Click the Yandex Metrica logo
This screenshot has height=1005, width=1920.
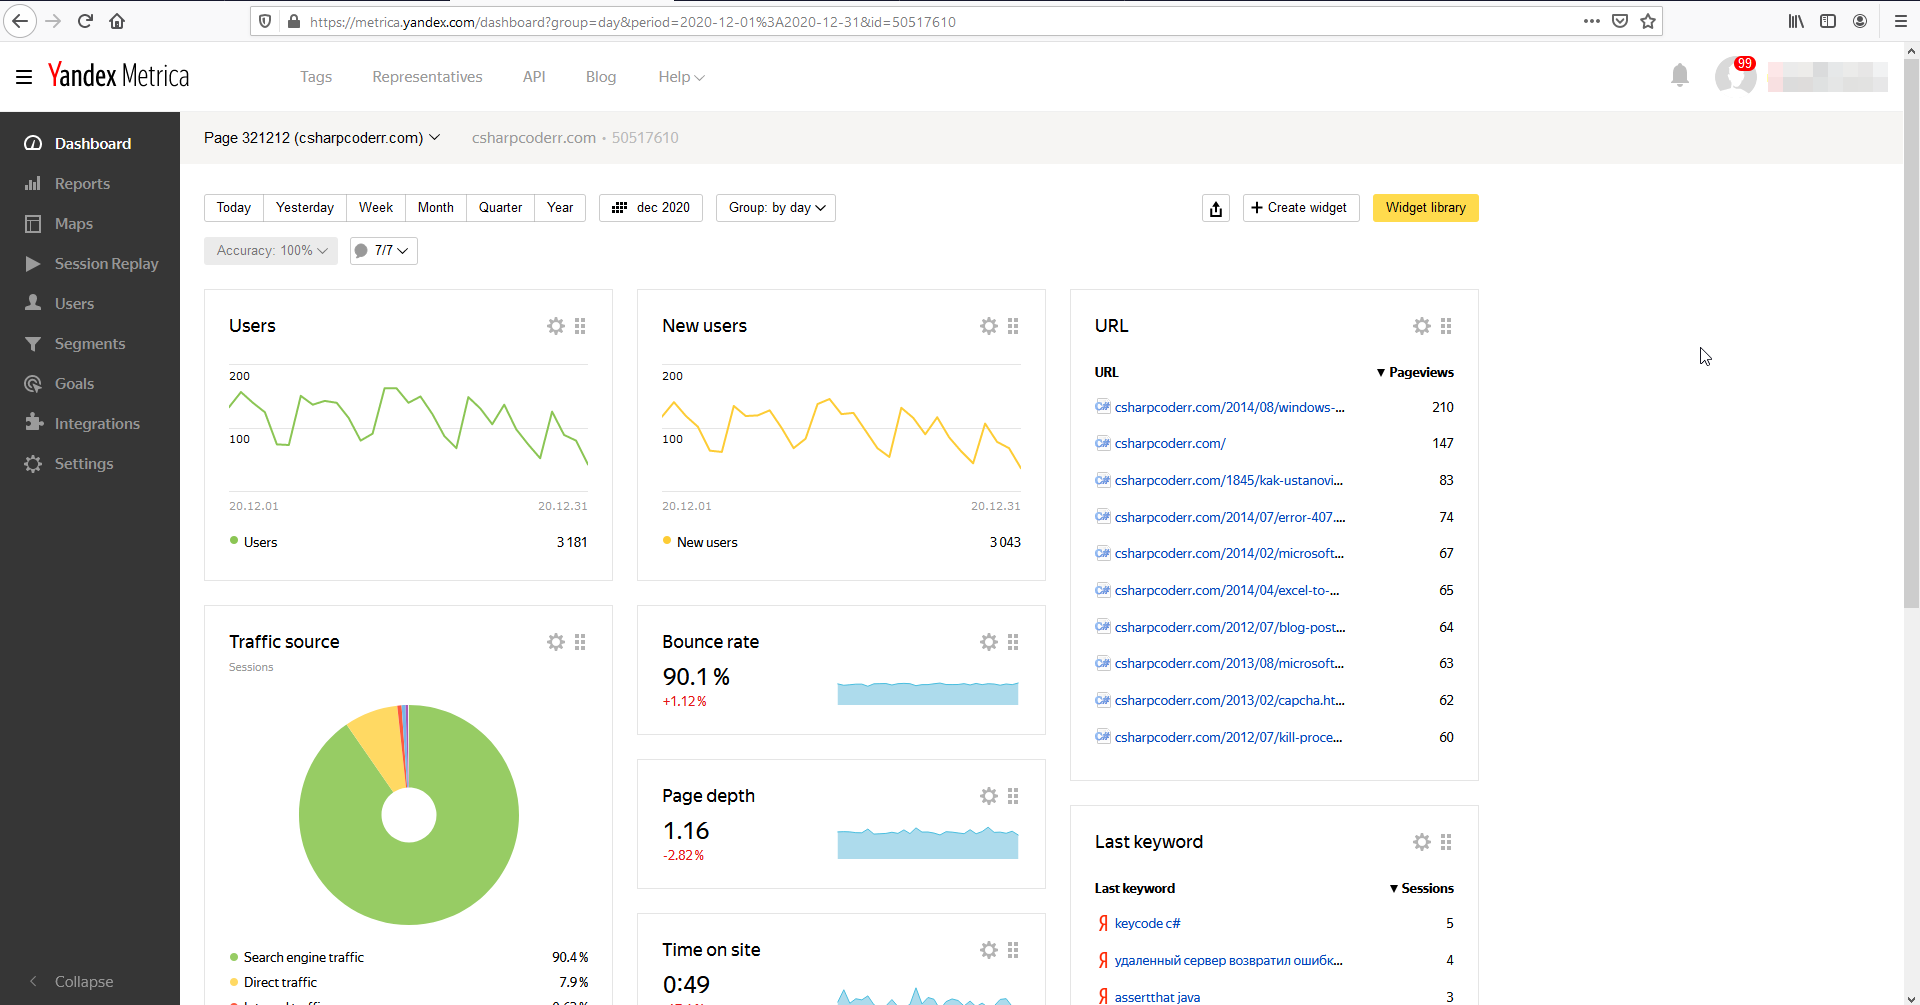tap(118, 76)
